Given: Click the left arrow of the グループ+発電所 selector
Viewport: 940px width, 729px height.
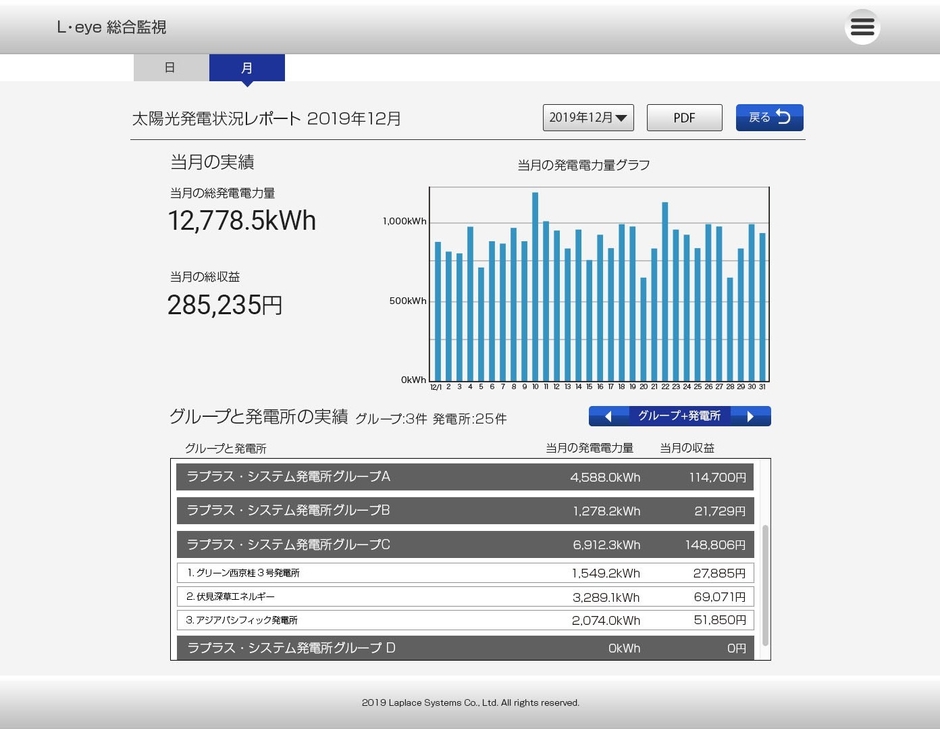Looking at the screenshot, I should click(608, 415).
